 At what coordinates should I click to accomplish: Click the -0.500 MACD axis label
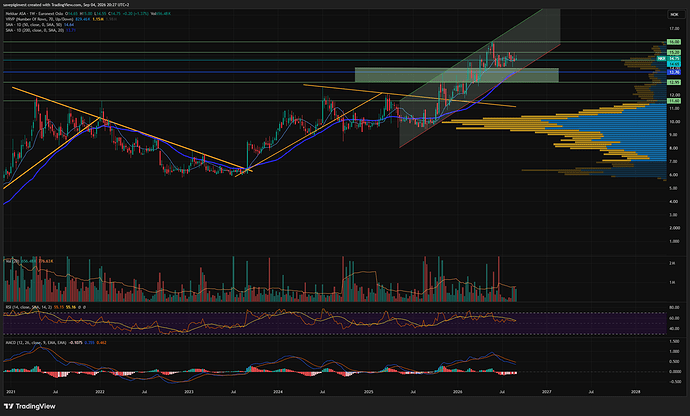pos(674,382)
